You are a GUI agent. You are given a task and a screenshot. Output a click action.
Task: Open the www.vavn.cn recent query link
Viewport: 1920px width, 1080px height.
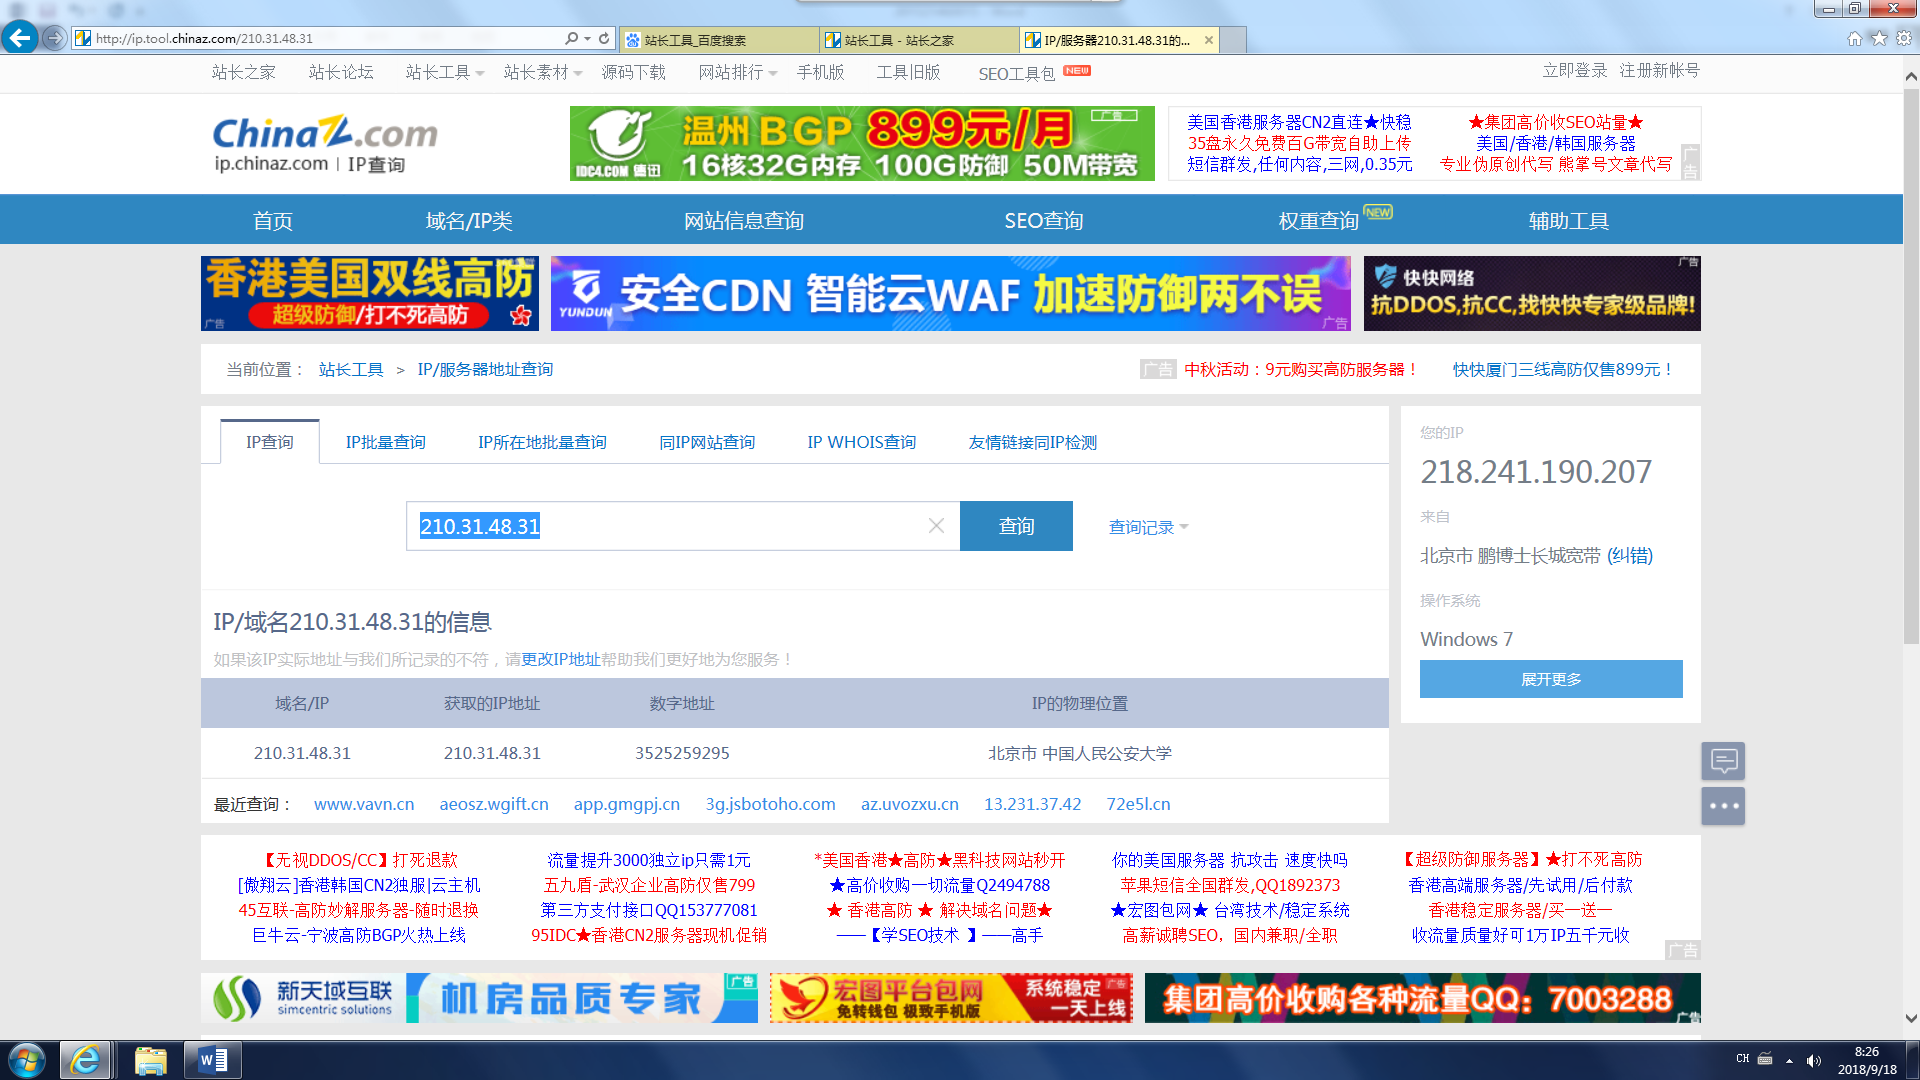pos(364,804)
